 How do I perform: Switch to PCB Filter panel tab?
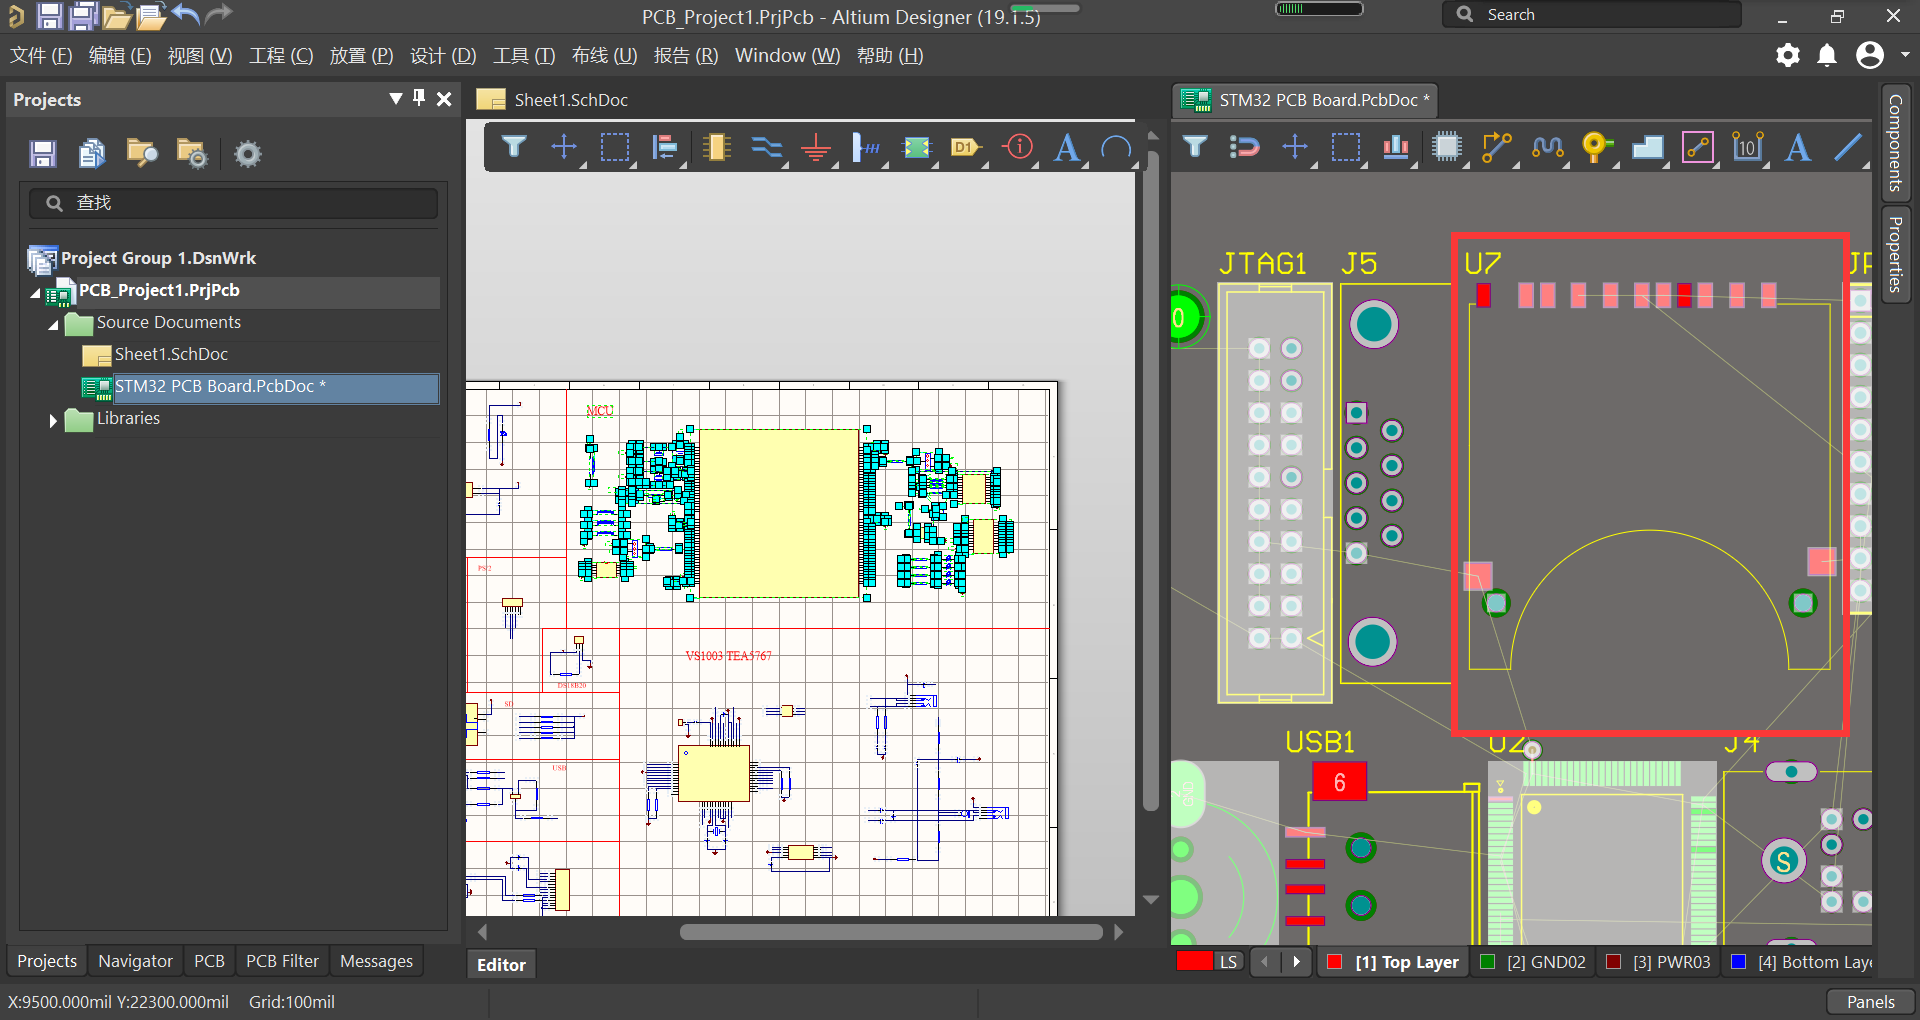pyautogui.click(x=282, y=961)
